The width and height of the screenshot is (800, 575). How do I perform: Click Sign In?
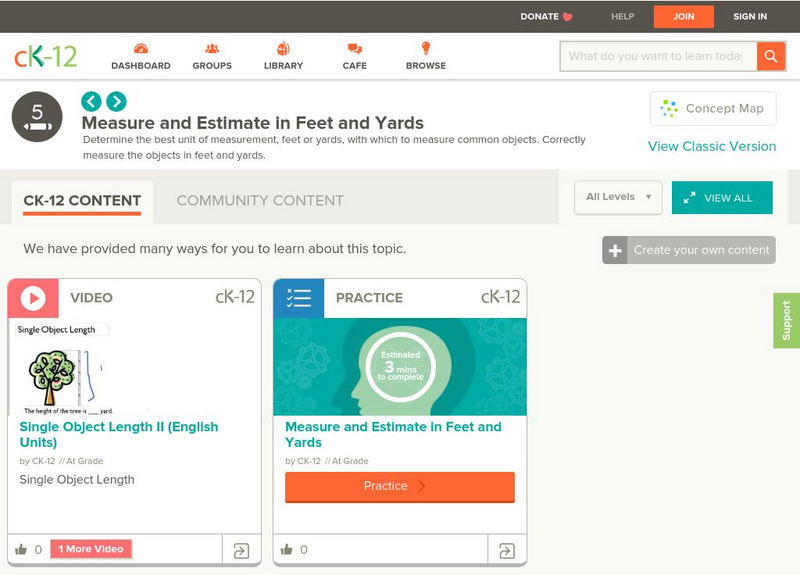pos(750,17)
